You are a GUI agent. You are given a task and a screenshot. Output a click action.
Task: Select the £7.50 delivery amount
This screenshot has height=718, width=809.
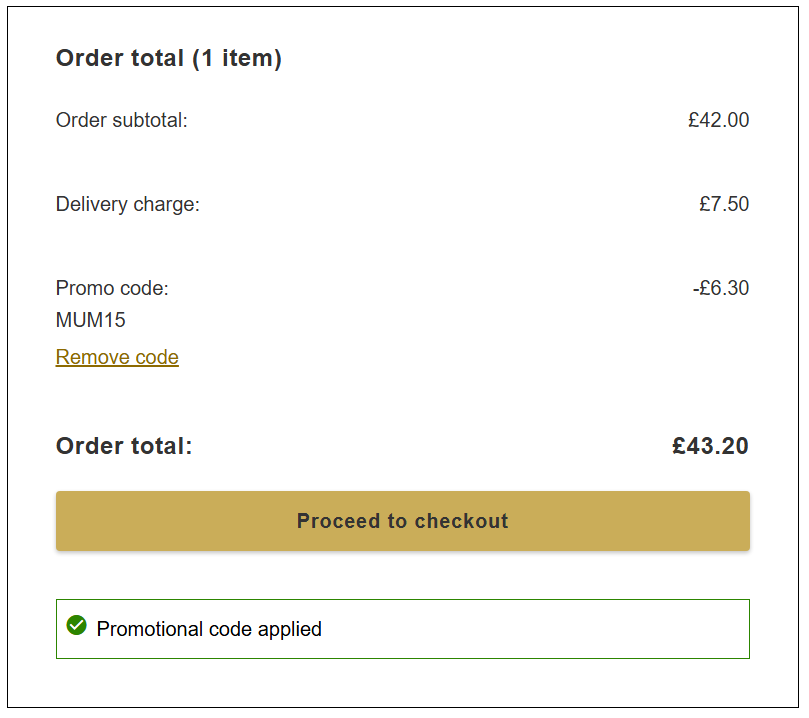726,204
